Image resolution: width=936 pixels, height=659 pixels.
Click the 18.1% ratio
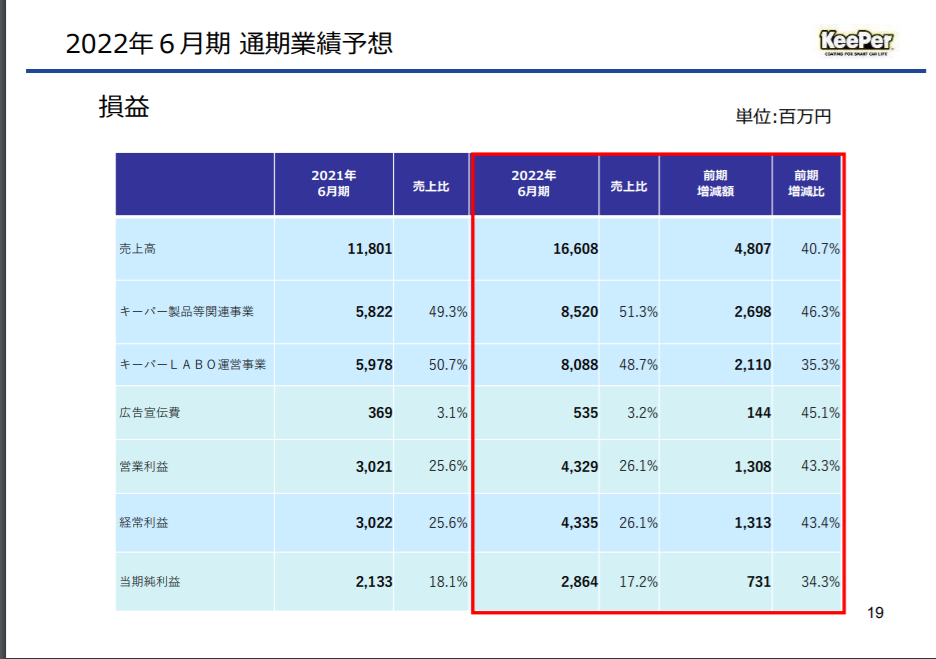[448, 581]
